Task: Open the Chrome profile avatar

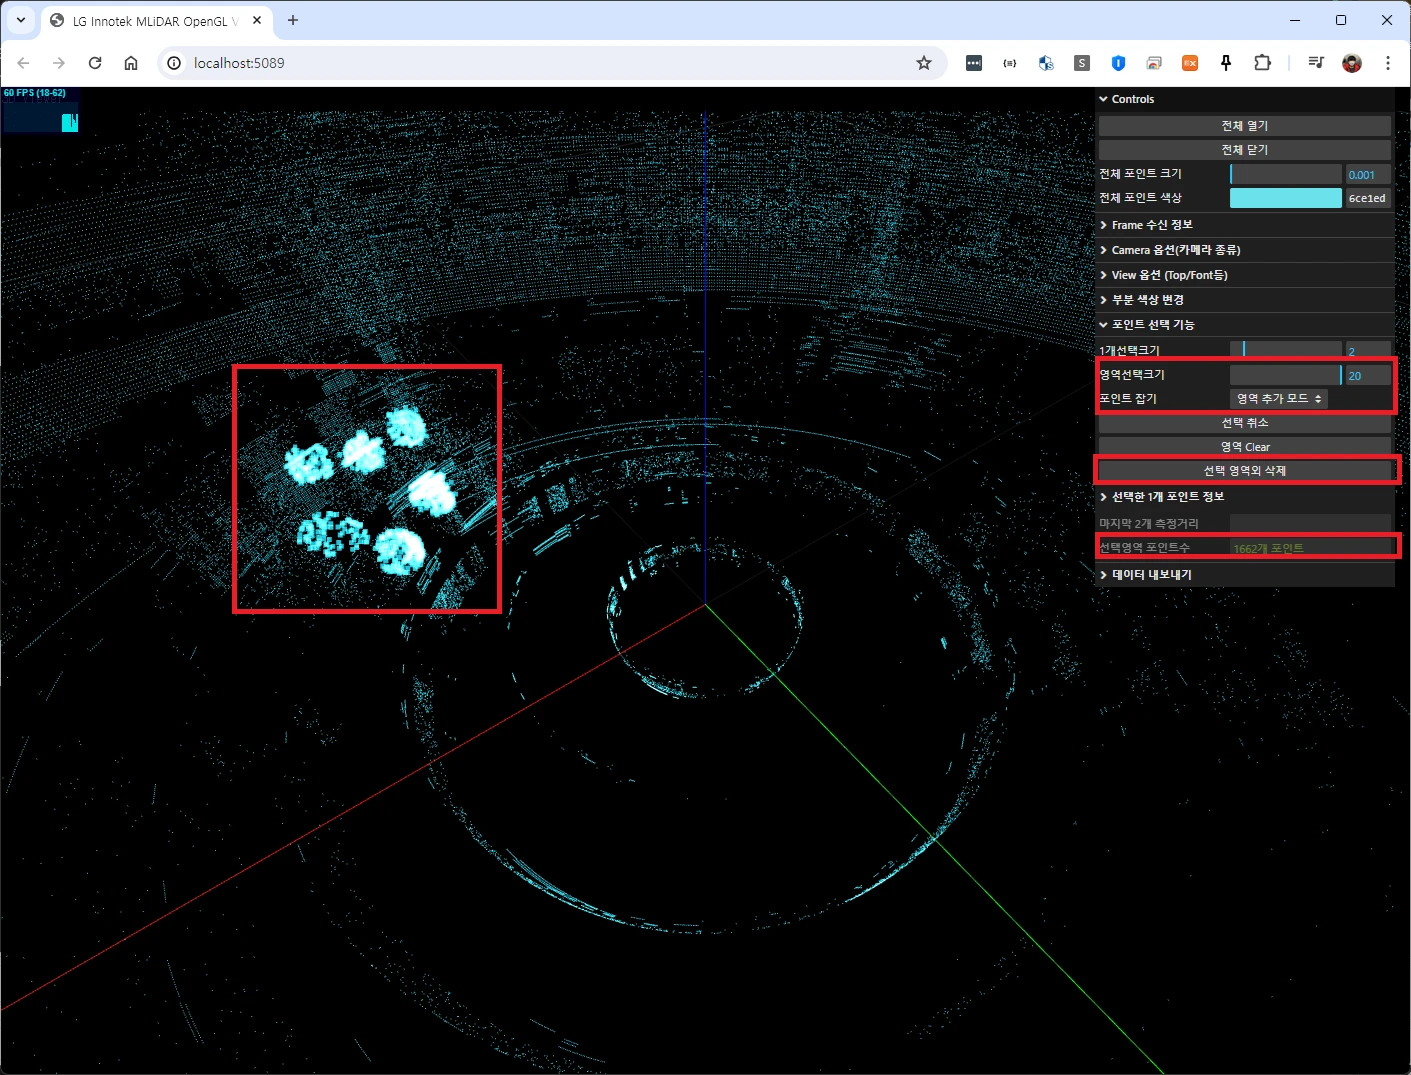Action: click(x=1352, y=63)
